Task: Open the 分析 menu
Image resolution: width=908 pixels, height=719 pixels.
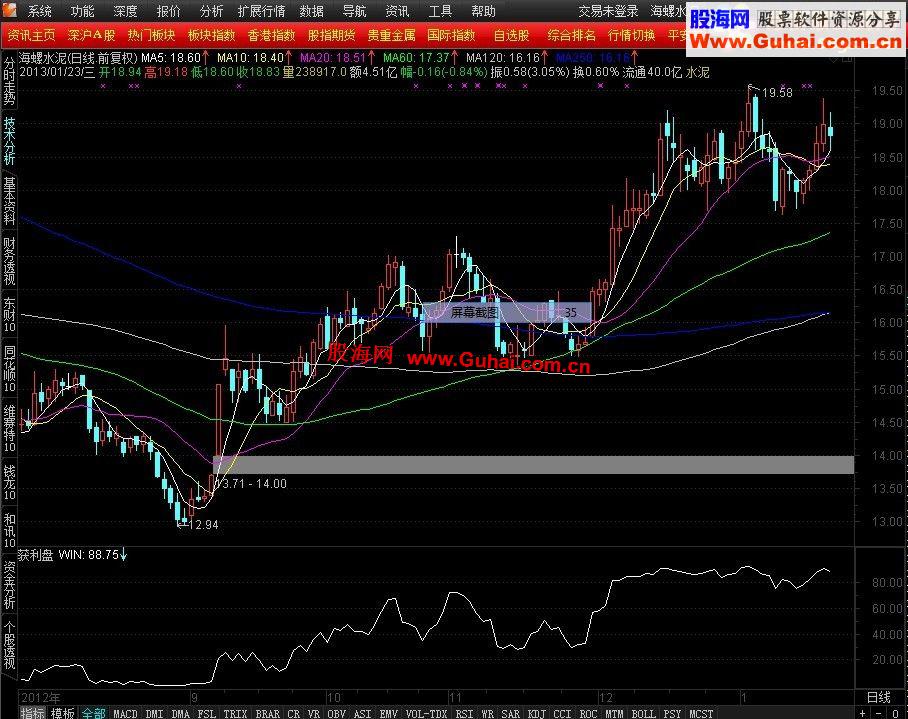Action: pos(211,11)
